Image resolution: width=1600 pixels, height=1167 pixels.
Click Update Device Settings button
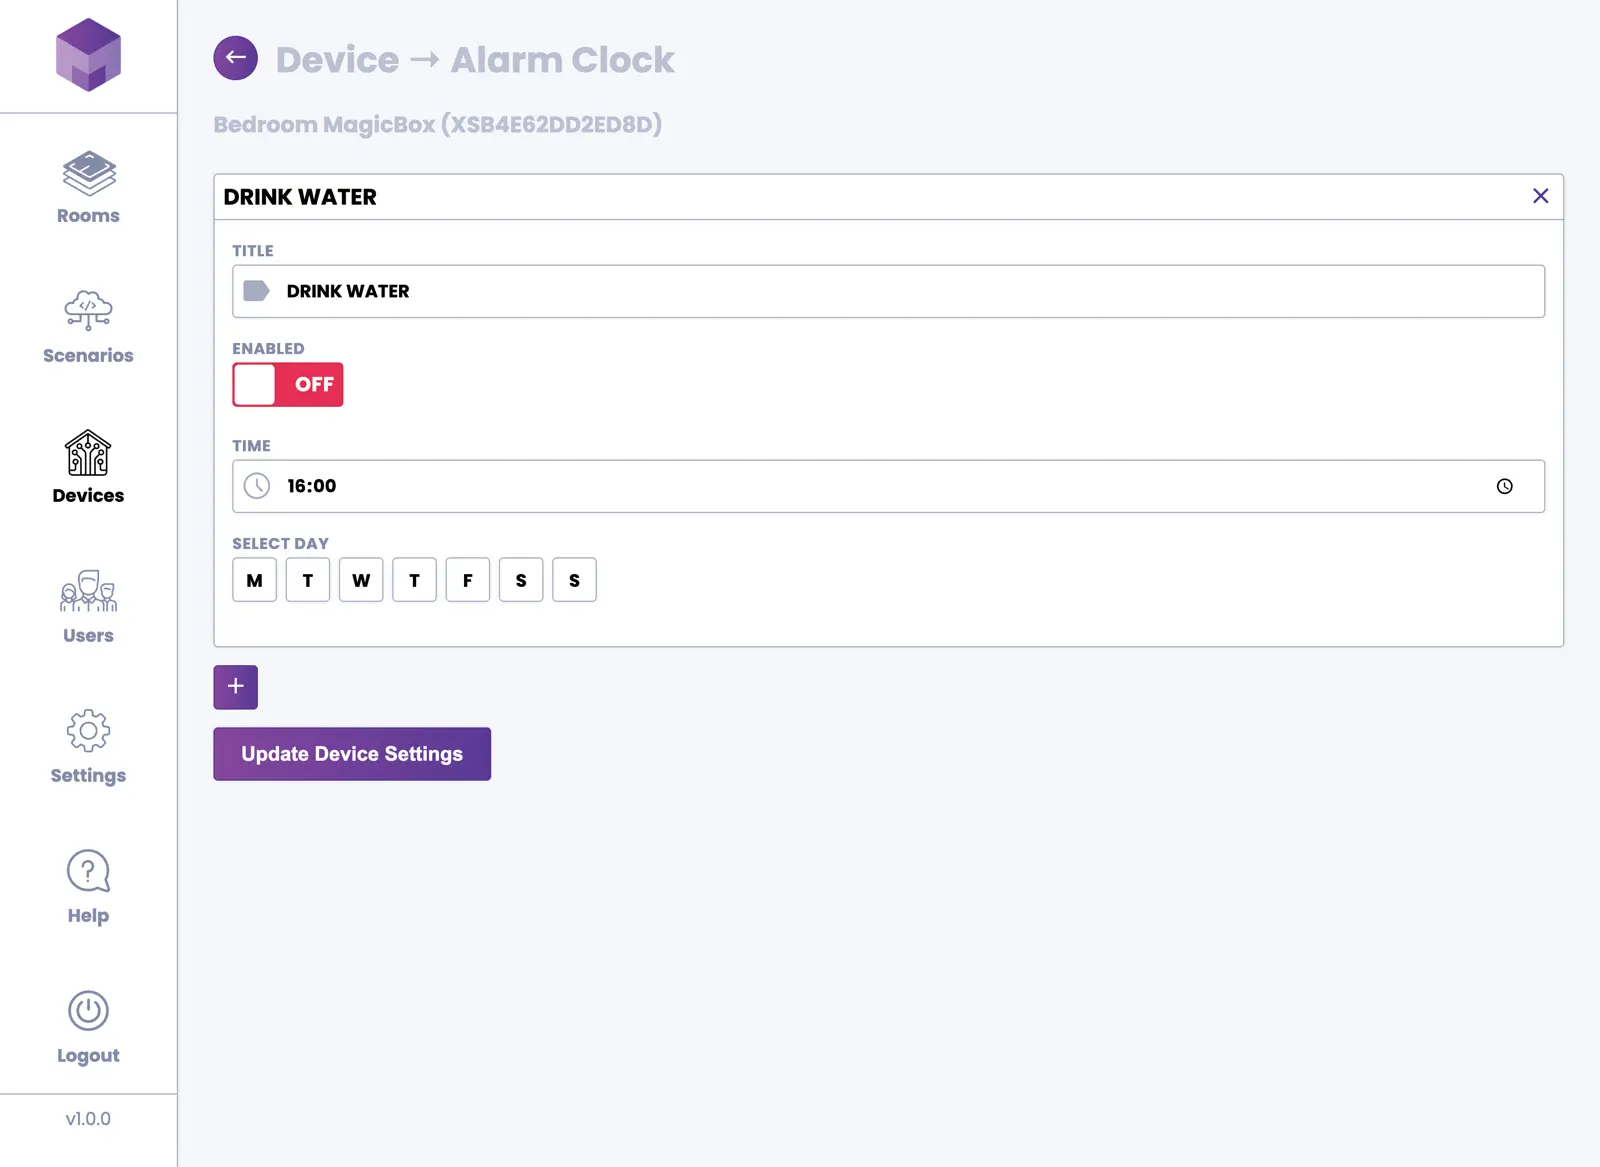pos(352,754)
